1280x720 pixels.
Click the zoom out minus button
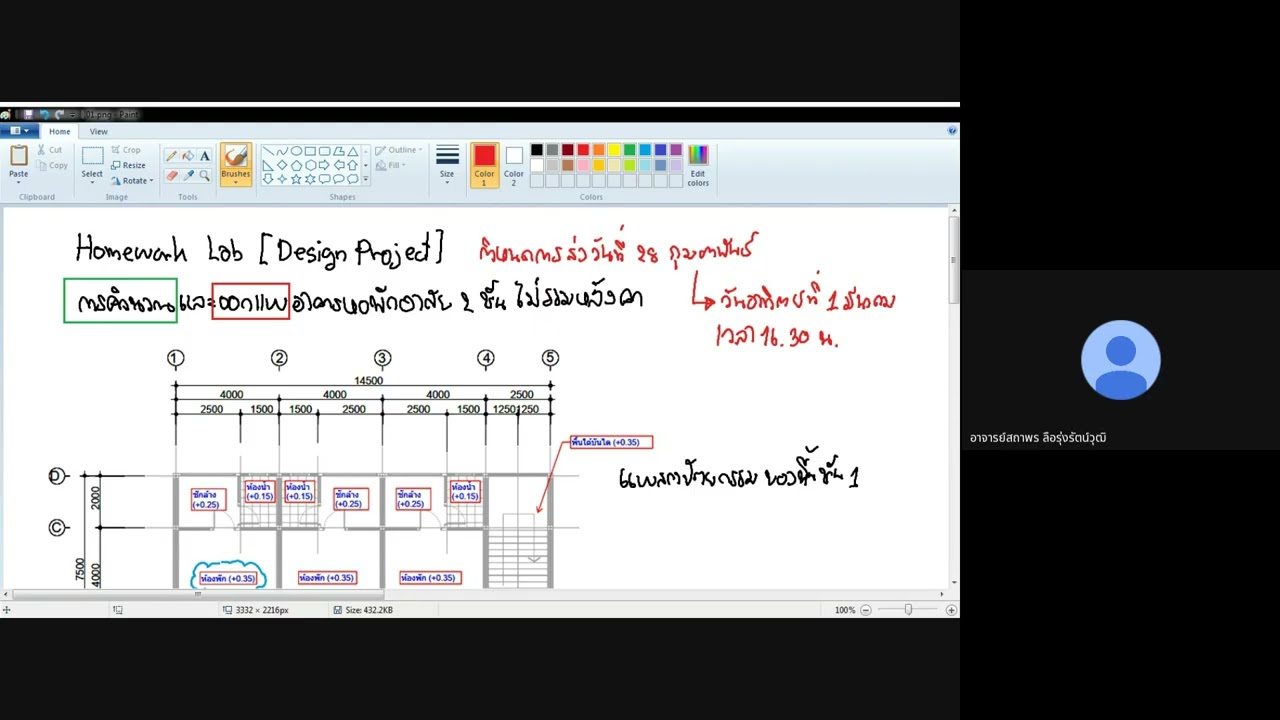(866, 610)
